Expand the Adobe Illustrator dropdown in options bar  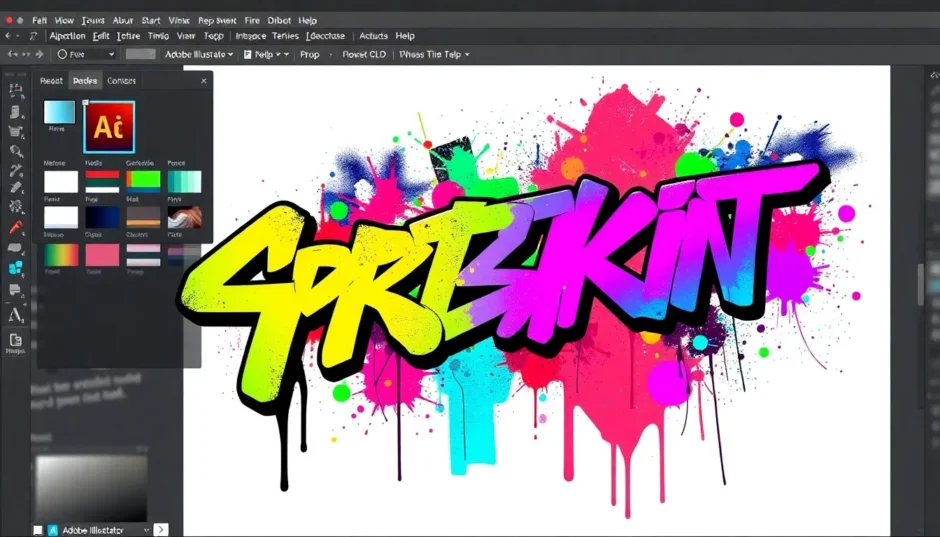[199, 55]
